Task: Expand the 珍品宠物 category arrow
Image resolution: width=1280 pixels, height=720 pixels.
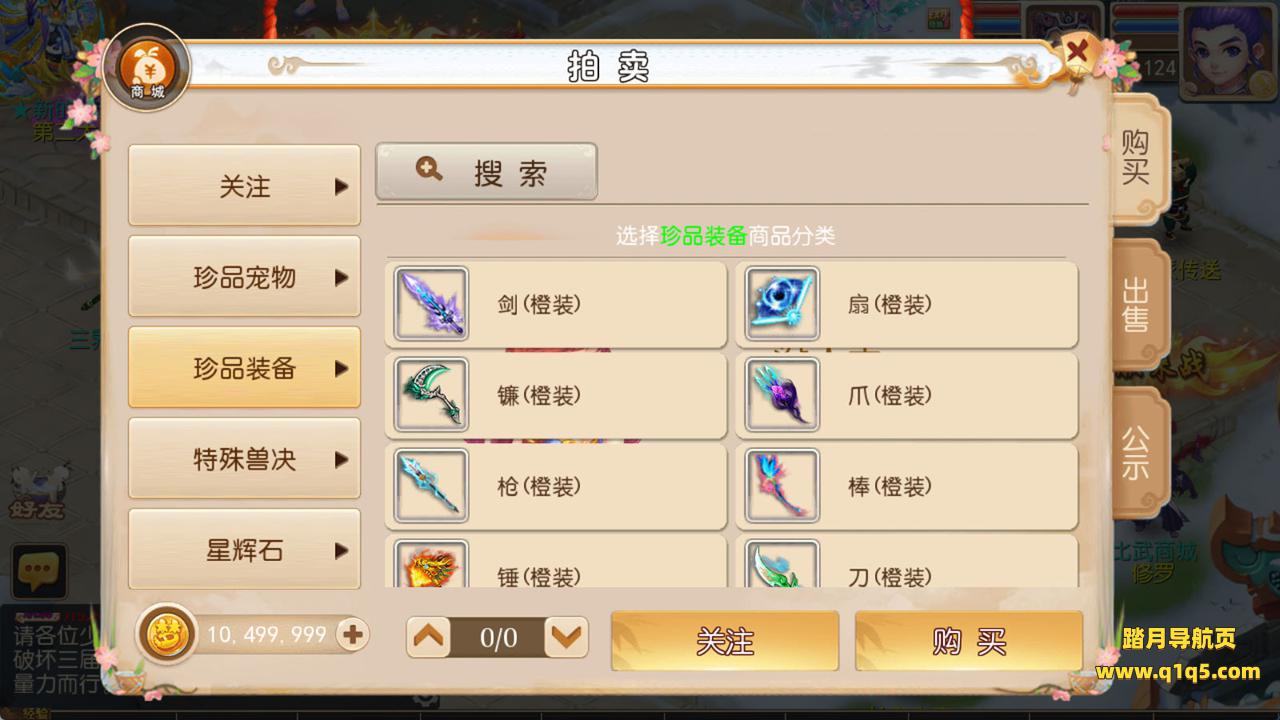Action: coord(341,278)
